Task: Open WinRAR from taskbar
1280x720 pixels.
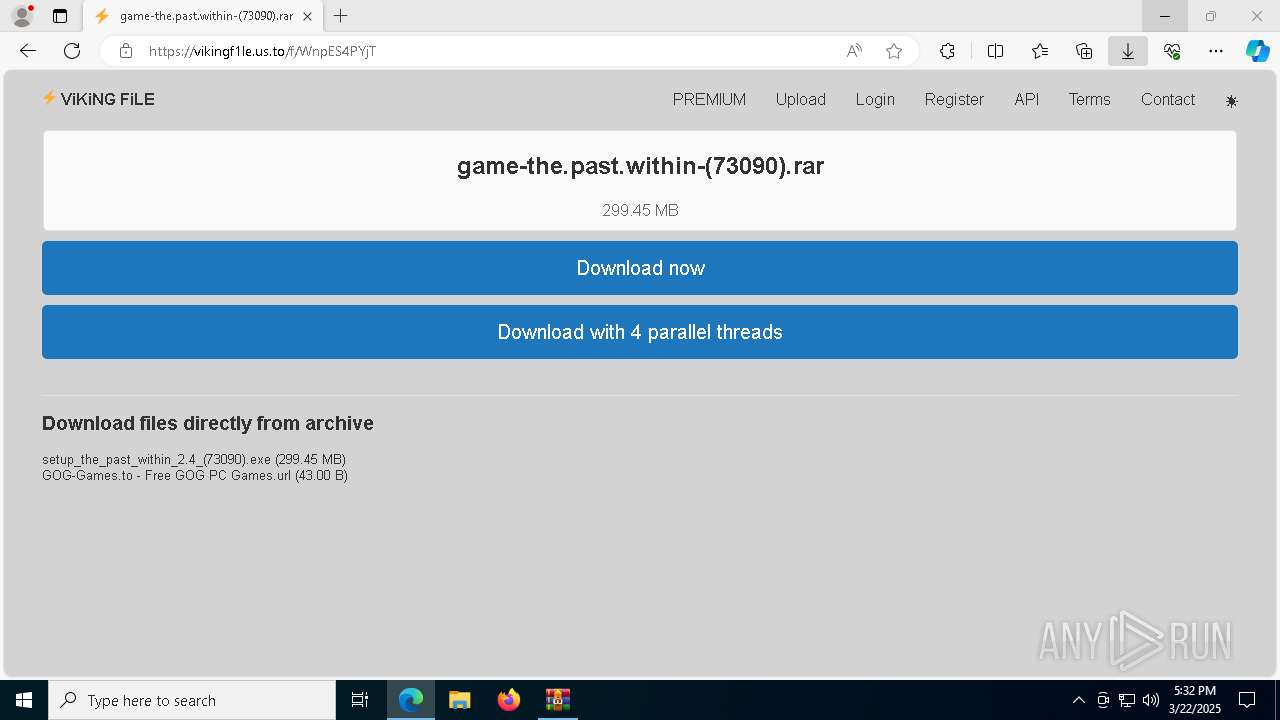Action: pyautogui.click(x=558, y=700)
